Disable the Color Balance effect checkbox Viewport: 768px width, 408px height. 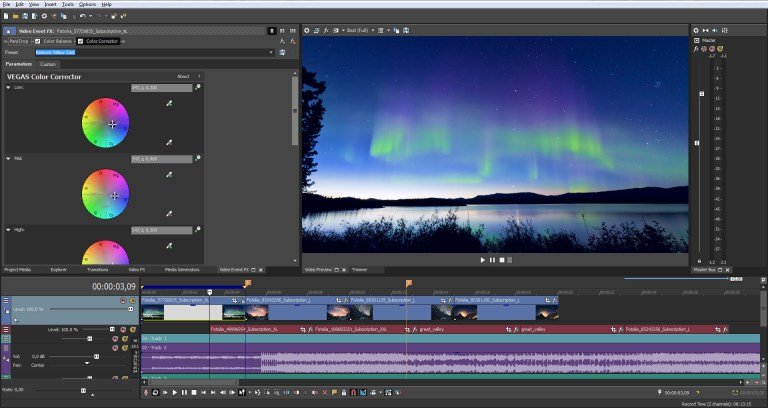tap(38, 41)
